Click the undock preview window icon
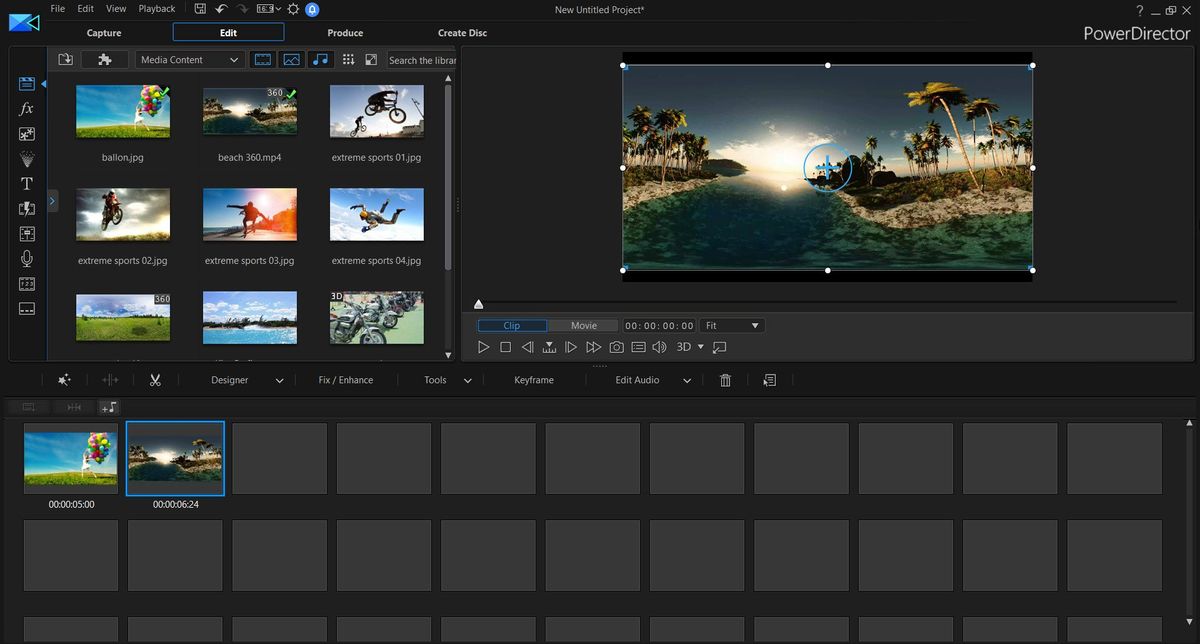The height and width of the screenshot is (644, 1200). click(720, 347)
